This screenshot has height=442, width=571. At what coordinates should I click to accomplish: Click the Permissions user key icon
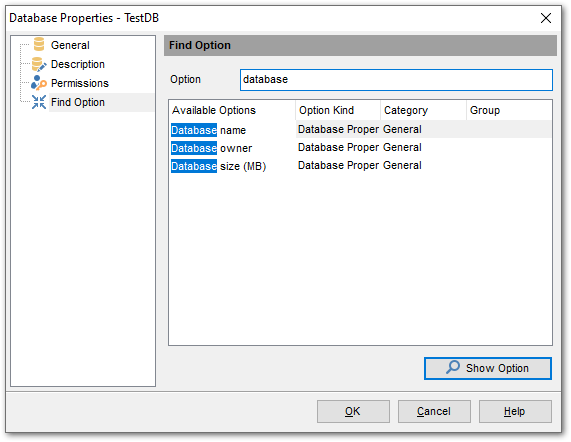39,83
